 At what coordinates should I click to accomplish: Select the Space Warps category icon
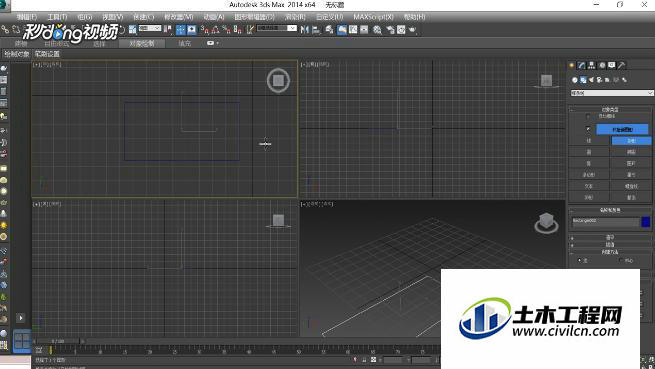(x=616, y=79)
